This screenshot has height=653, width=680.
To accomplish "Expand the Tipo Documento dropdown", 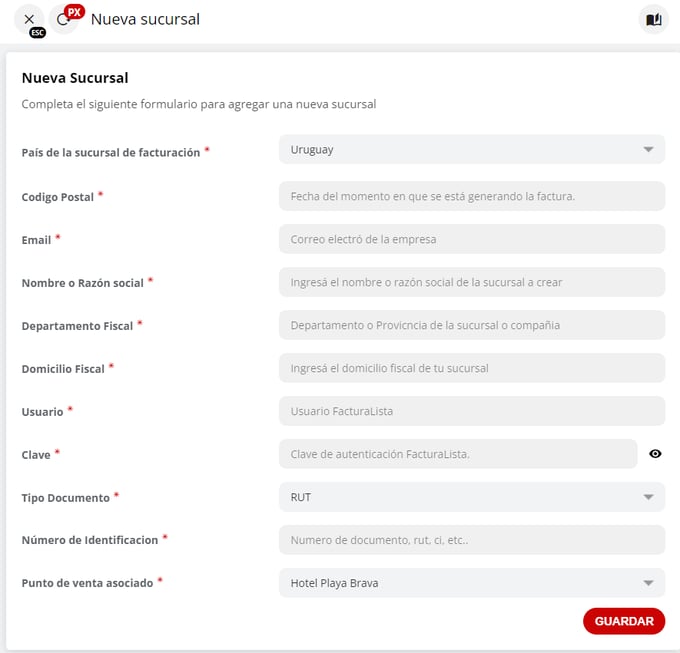I will pos(471,497).
